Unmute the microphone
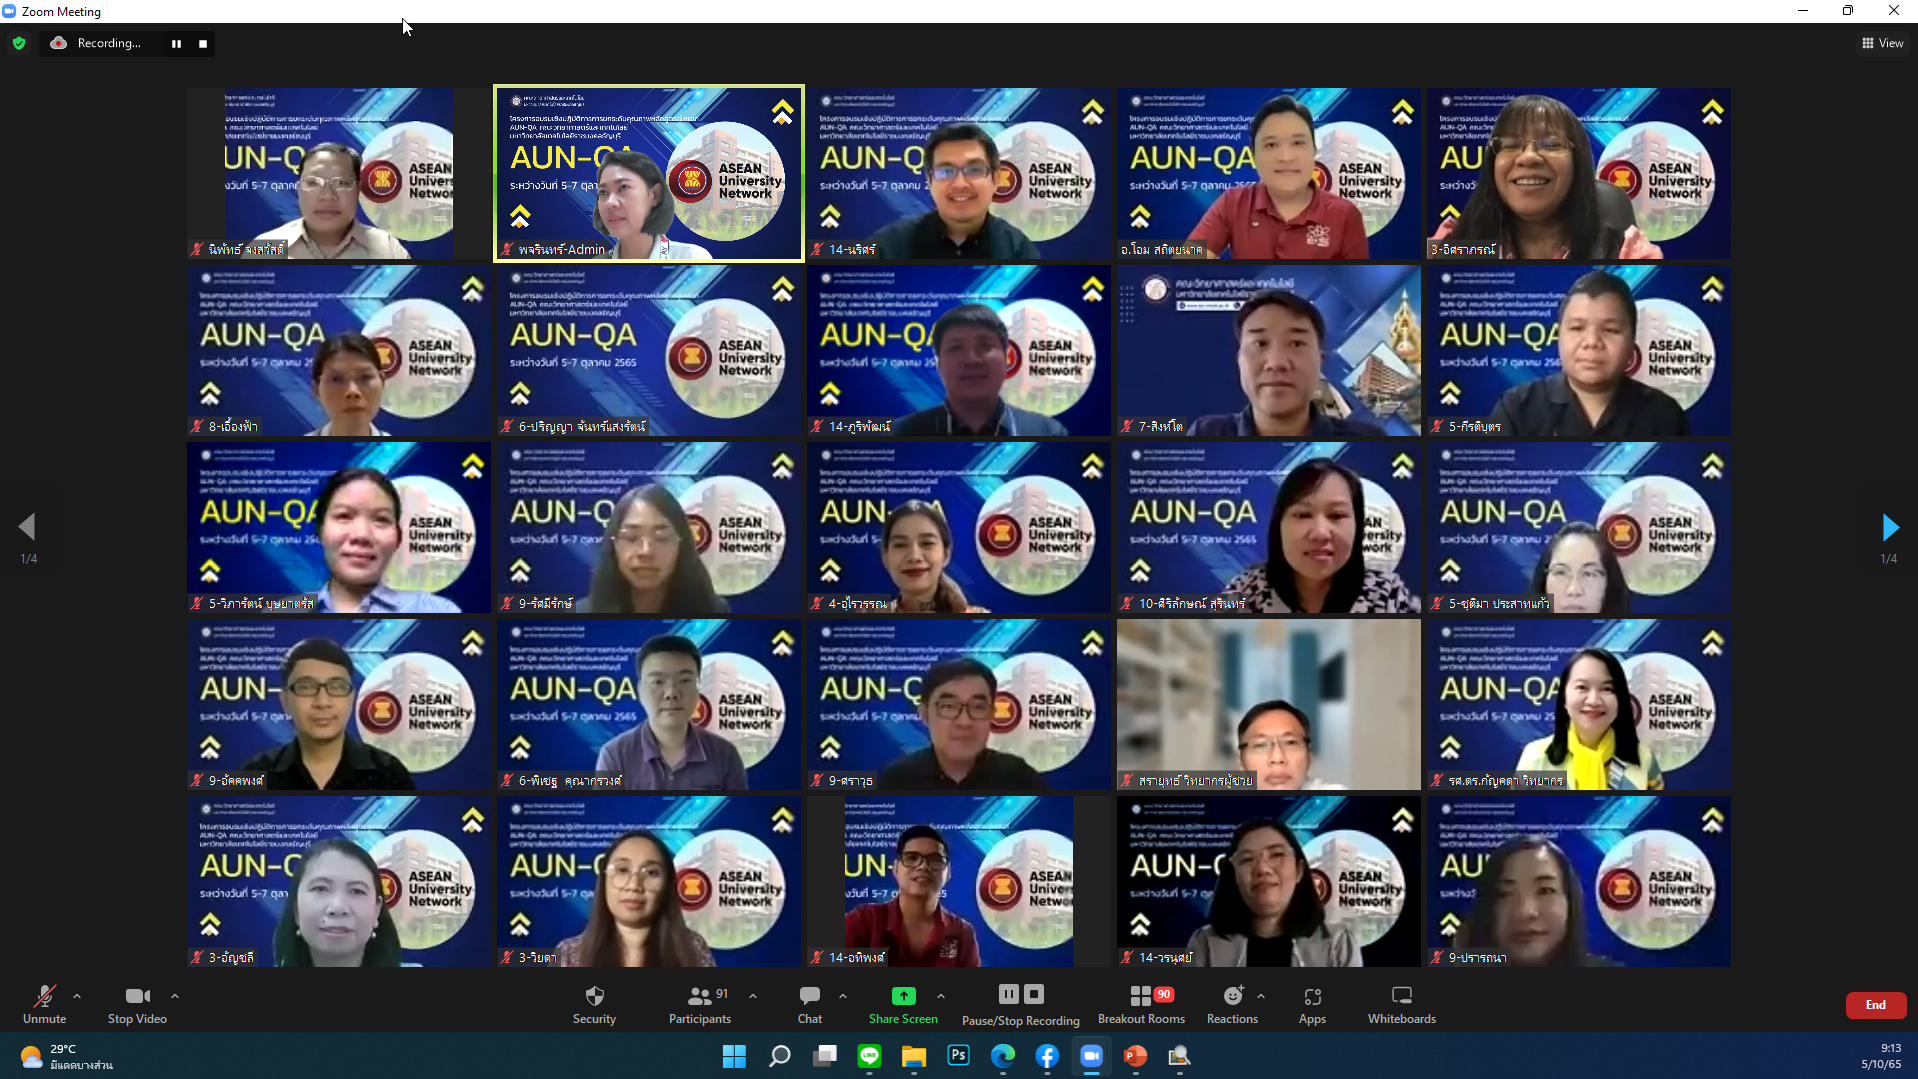Screen dimensions: 1918x1079 (x=44, y=1004)
